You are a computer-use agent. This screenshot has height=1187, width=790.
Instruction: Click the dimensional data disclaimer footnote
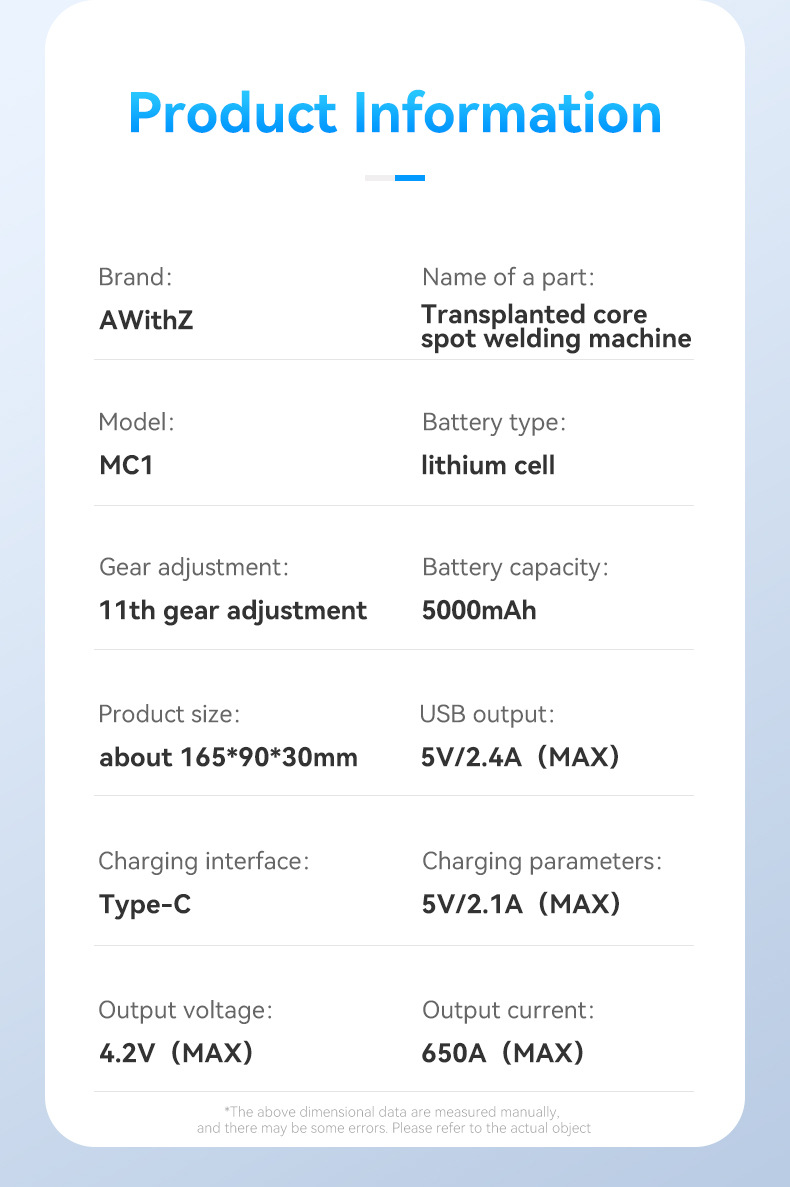[394, 1119]
